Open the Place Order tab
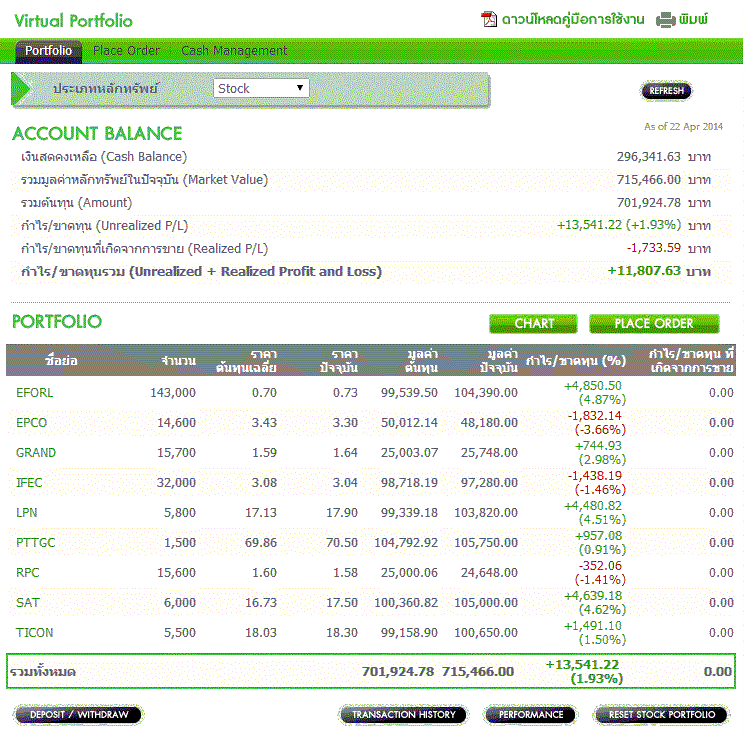The image size is (746, 737). pos(126,50)
